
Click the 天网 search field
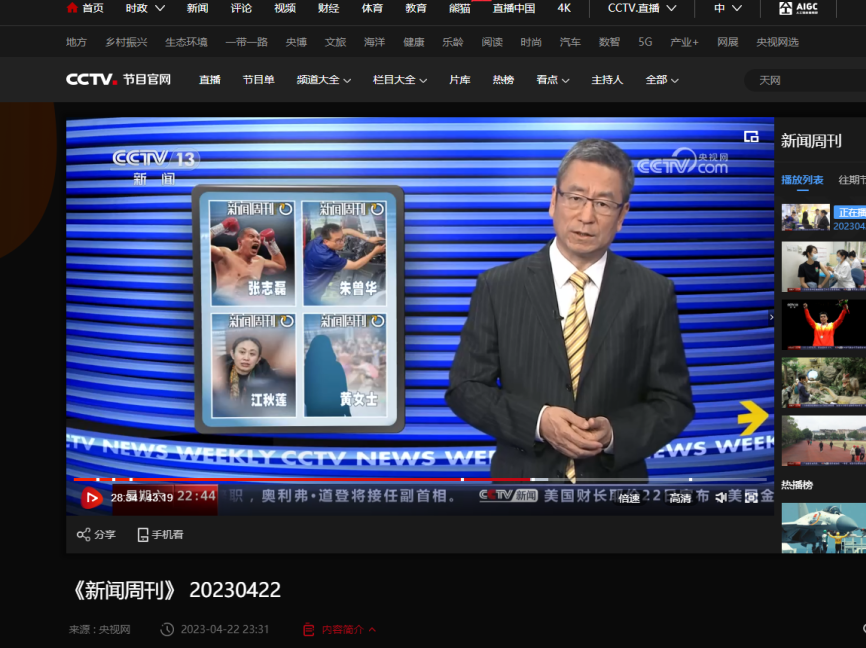(x=805, y=80)
